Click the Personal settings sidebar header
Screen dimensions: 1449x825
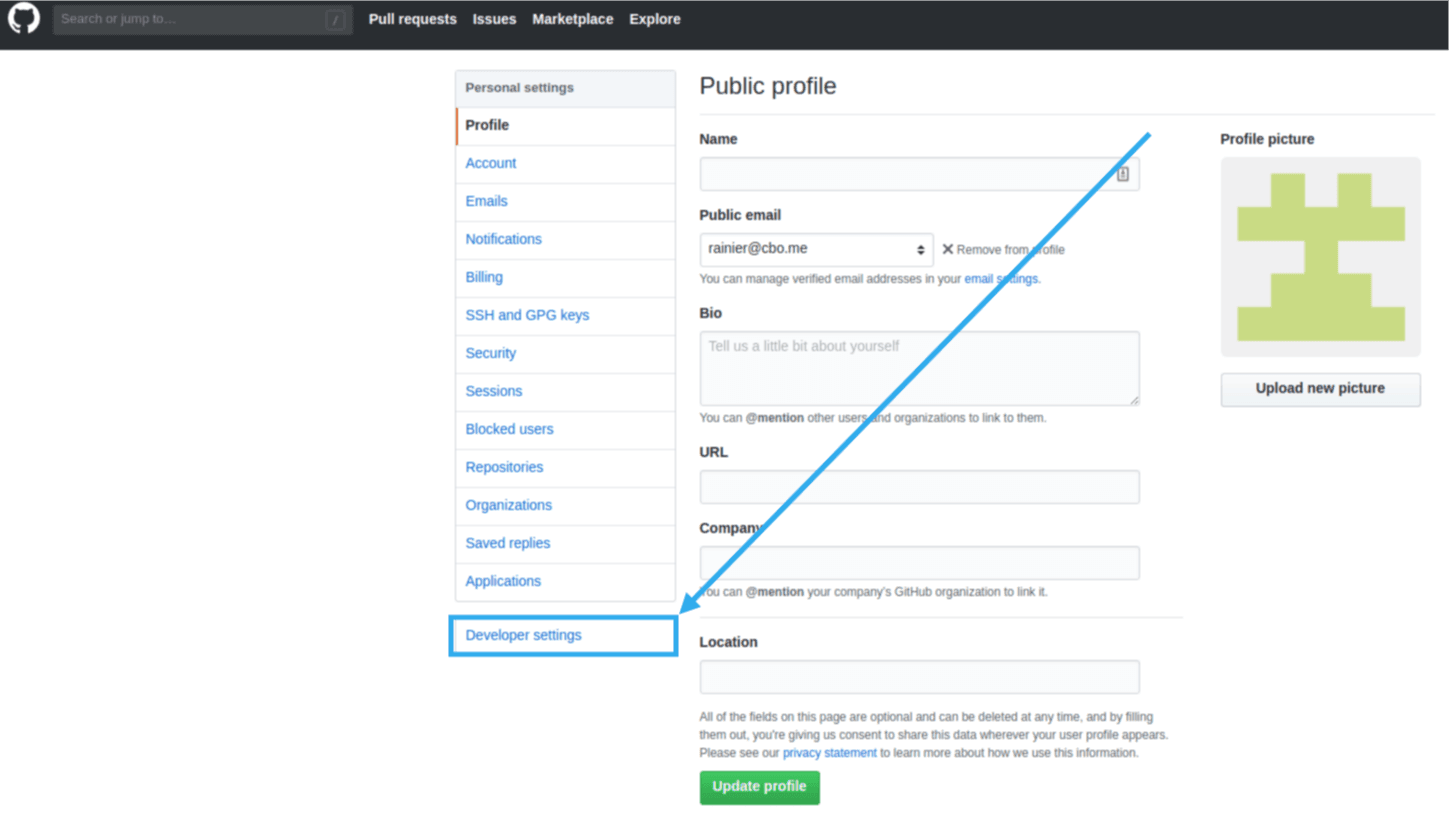point(565,88)
